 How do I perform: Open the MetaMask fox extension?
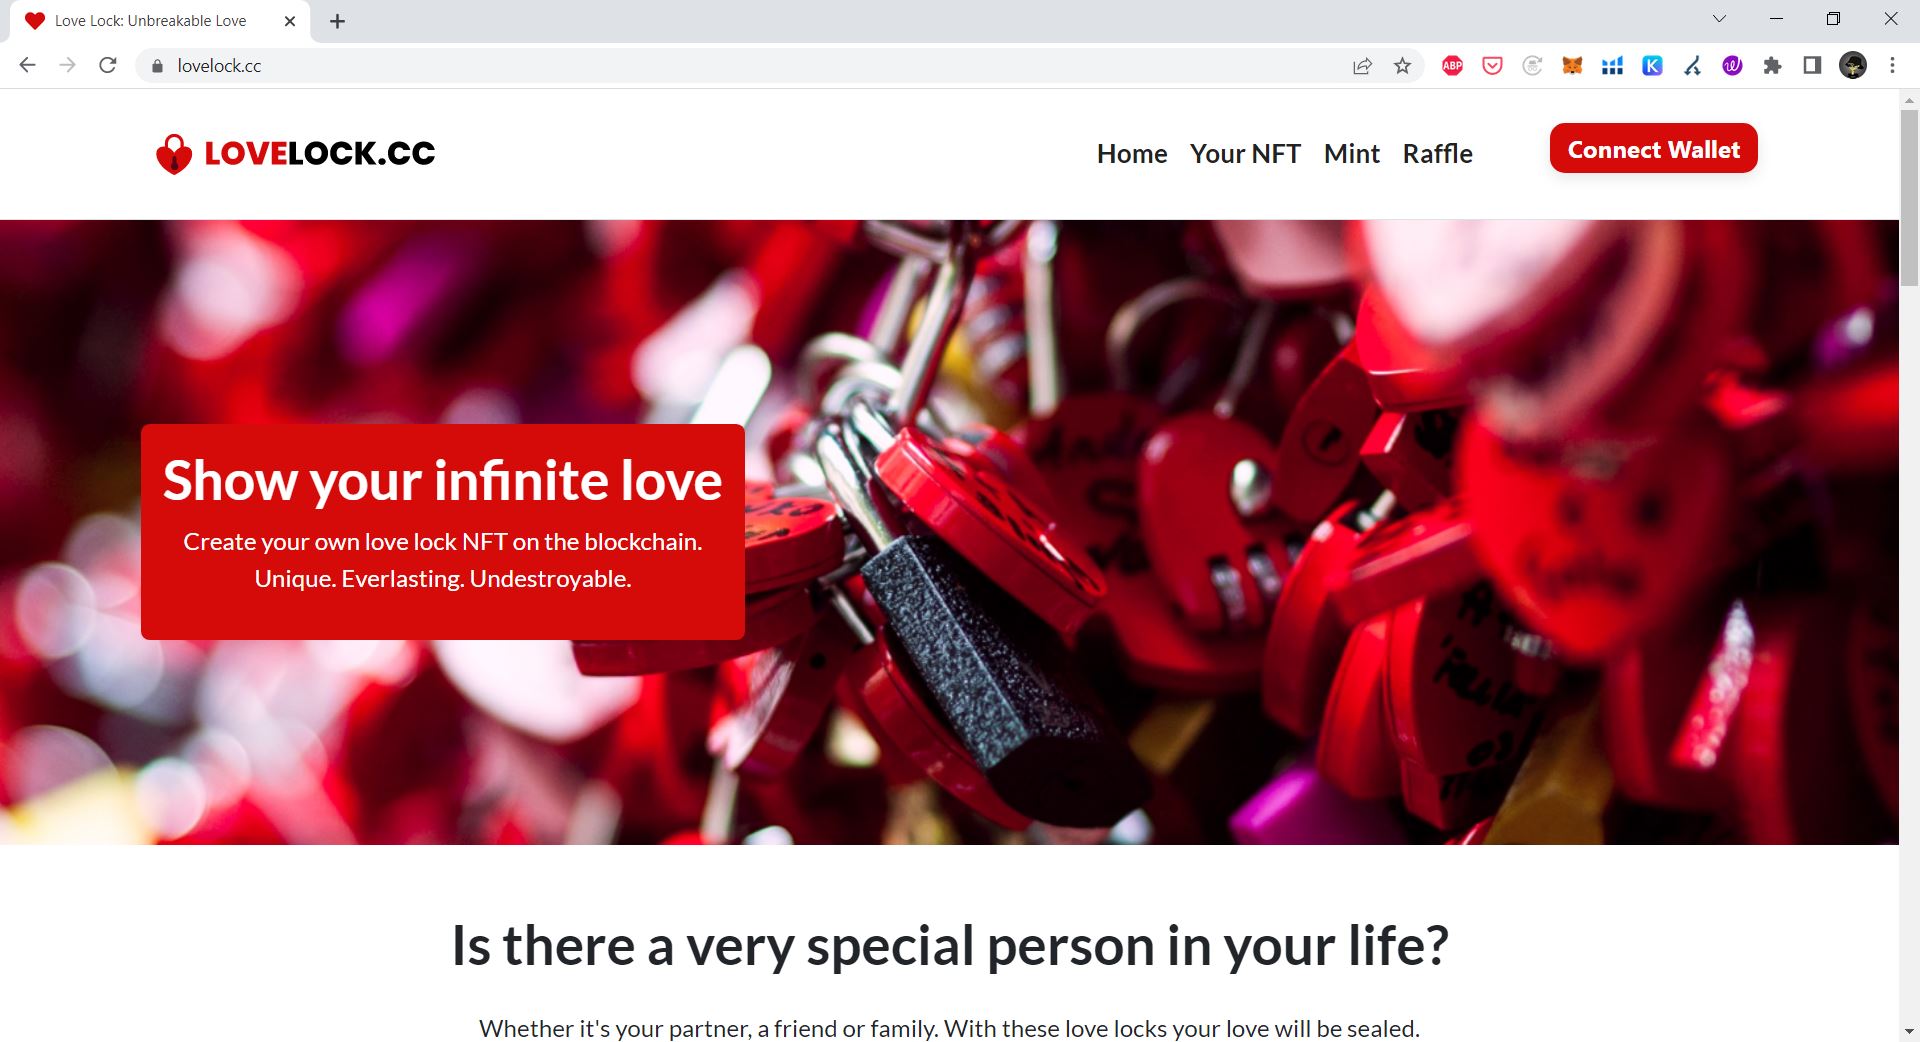[1572, 66]
